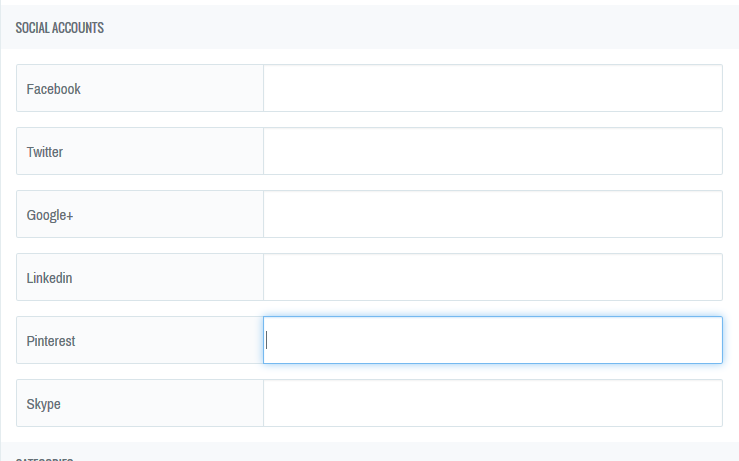Click the focused Pinterest input field
The image size is (739, 461).
492,341
